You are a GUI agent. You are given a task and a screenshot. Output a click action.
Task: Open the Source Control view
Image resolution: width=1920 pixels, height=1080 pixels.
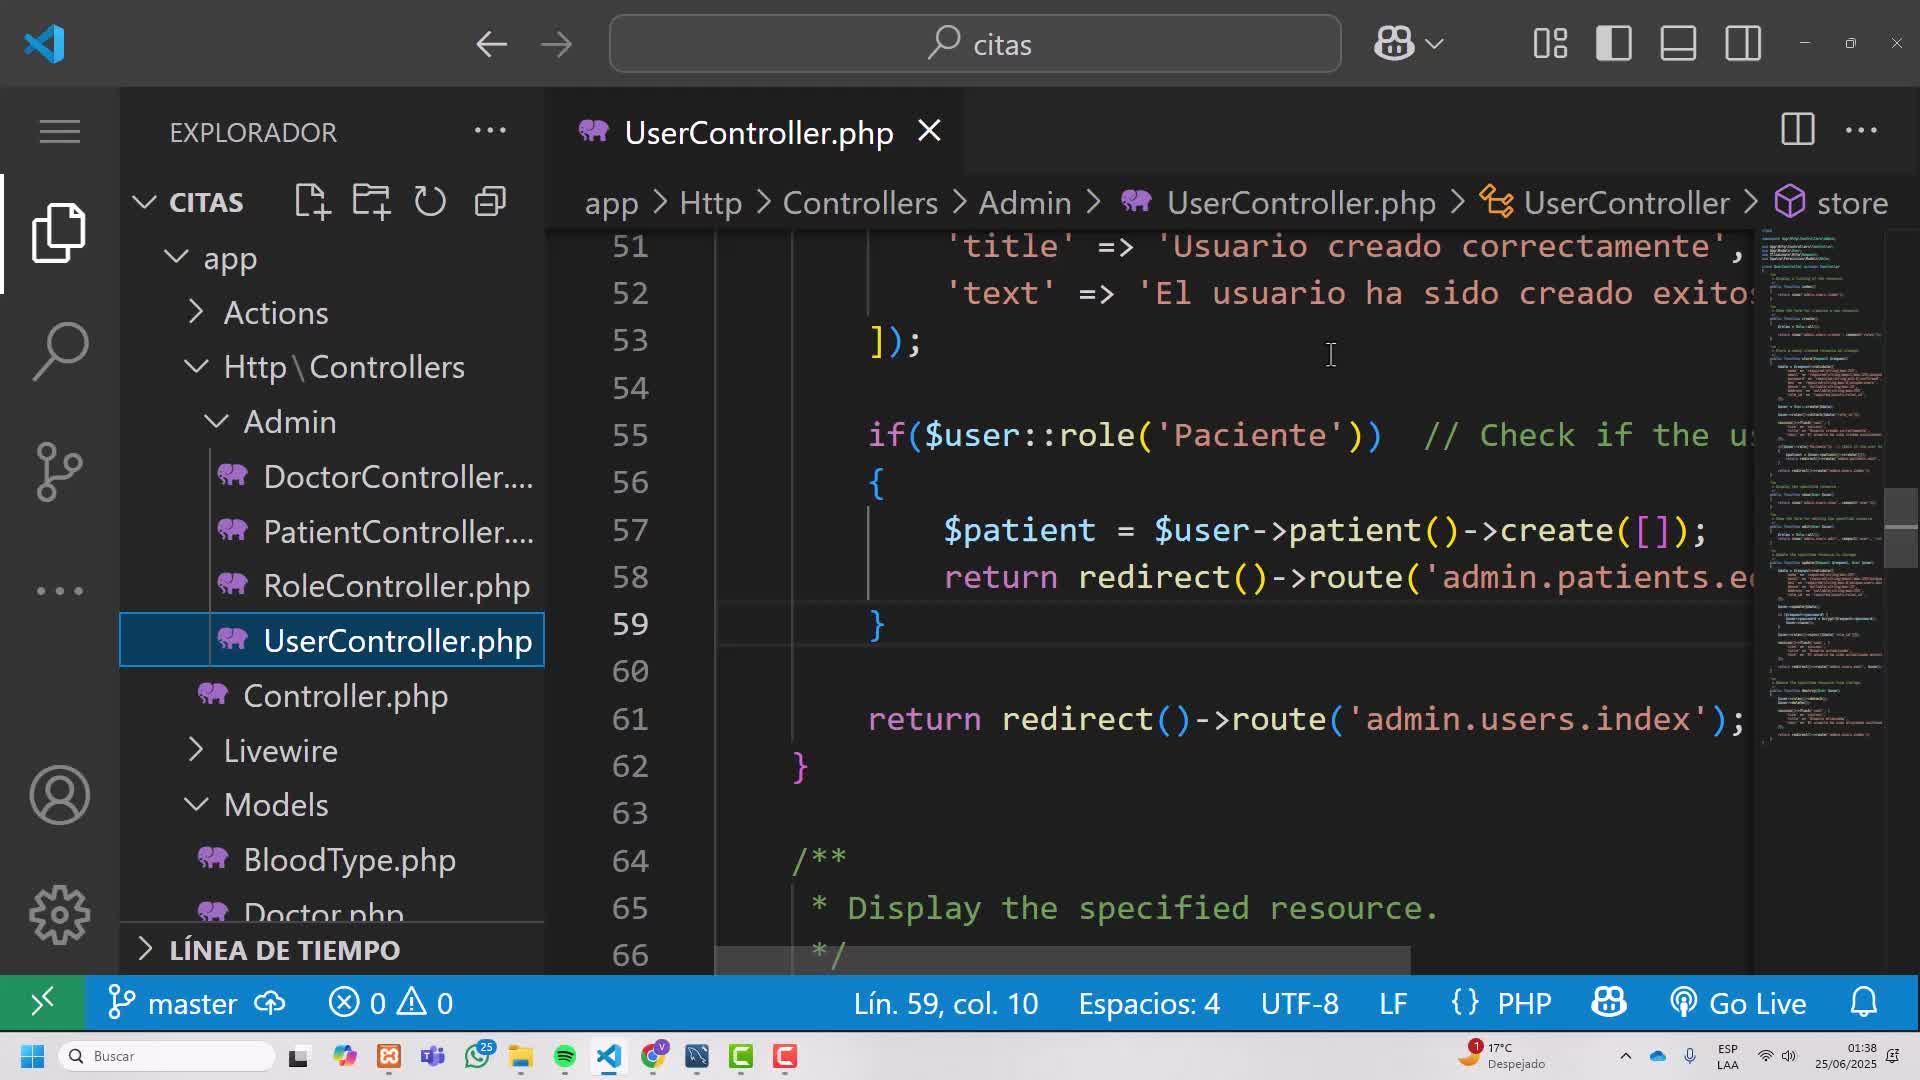point(60,471)
